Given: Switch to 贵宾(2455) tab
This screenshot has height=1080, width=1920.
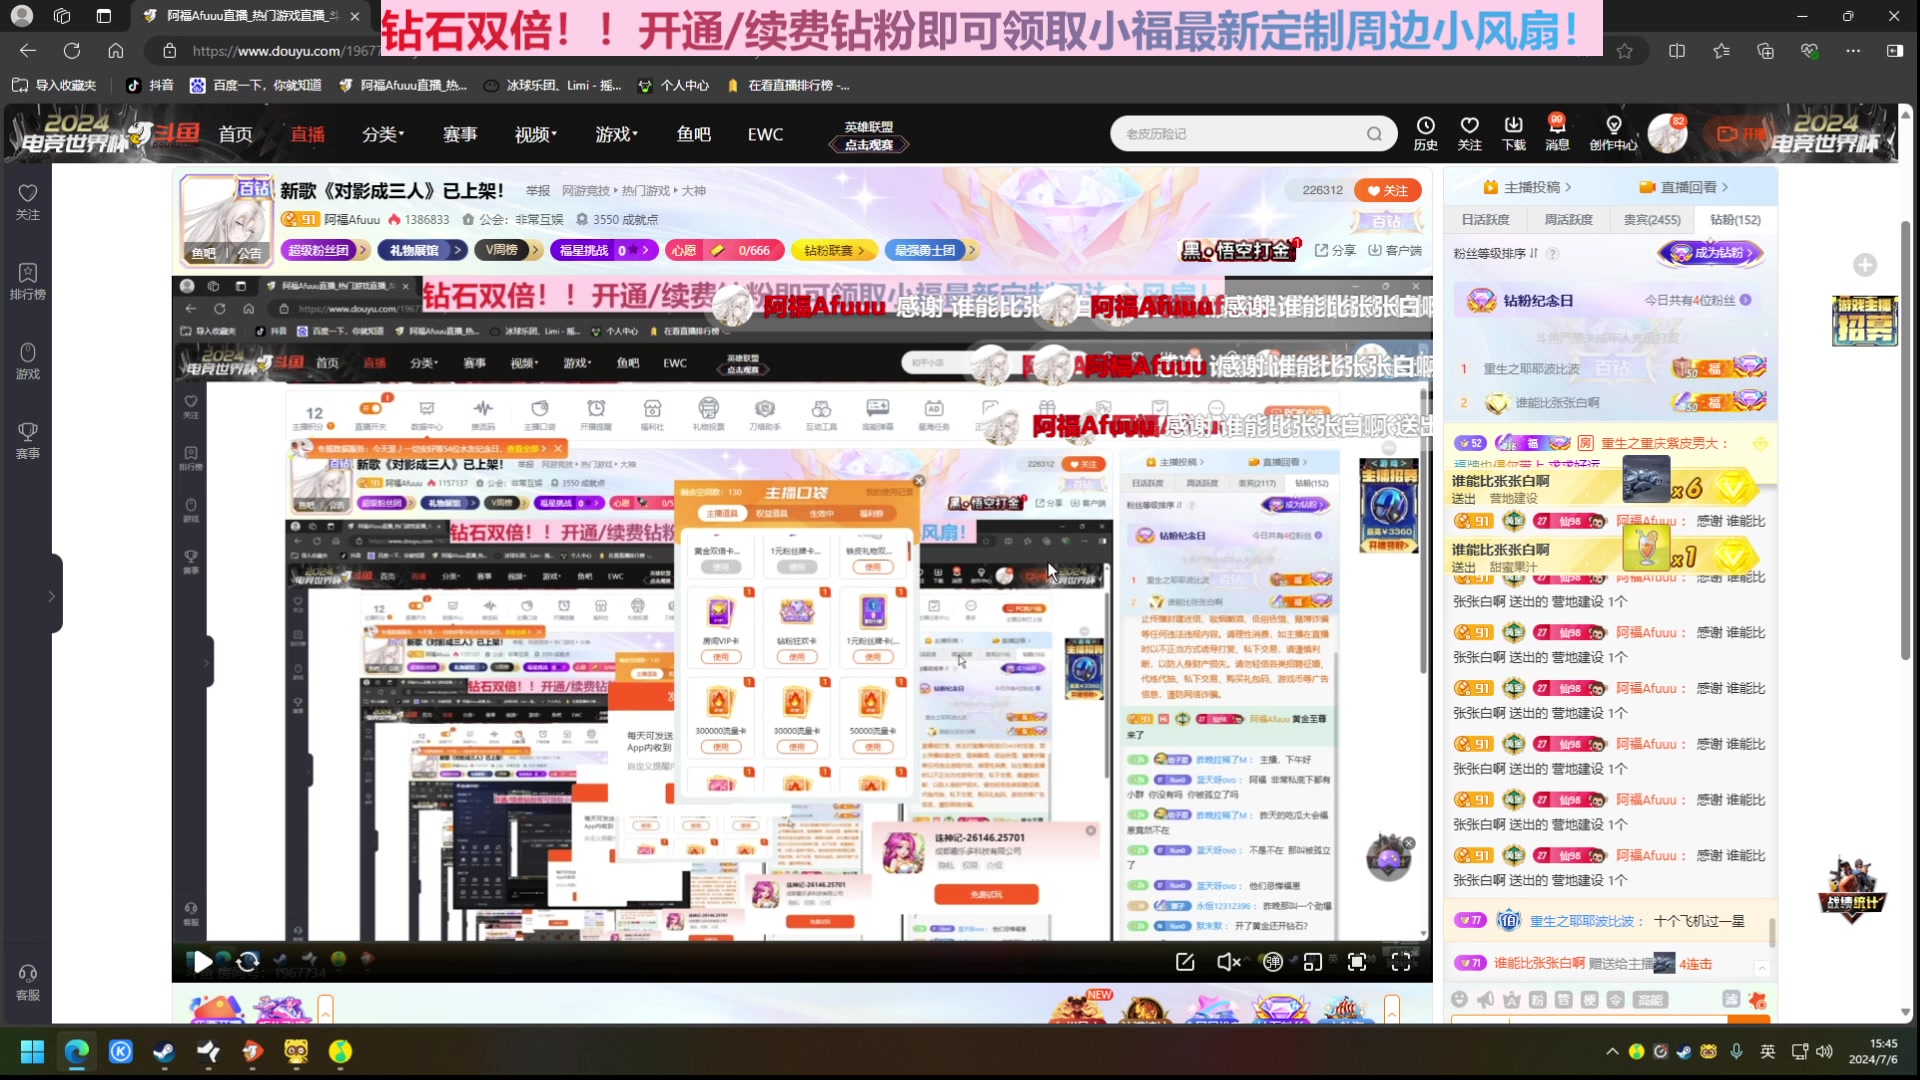Looking at the screenshot, I should click(1652, 219).
